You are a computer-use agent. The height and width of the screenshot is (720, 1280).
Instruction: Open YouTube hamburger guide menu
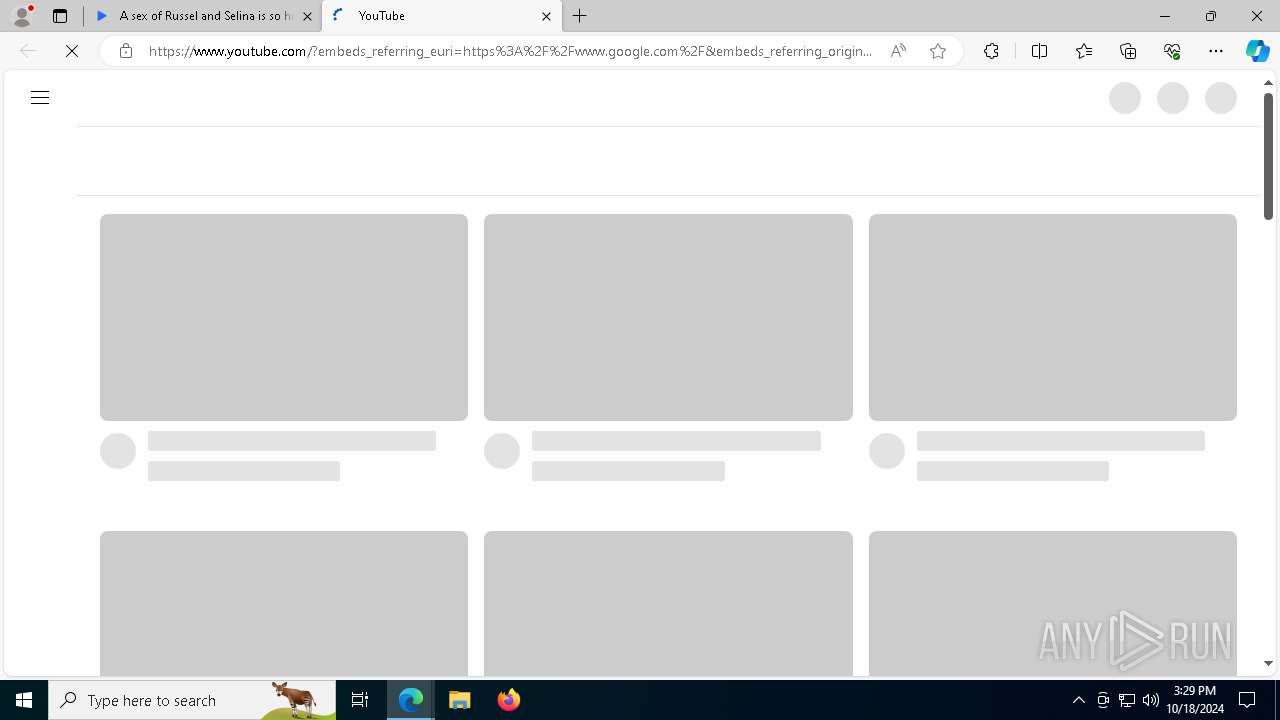(x=40, y=98)
